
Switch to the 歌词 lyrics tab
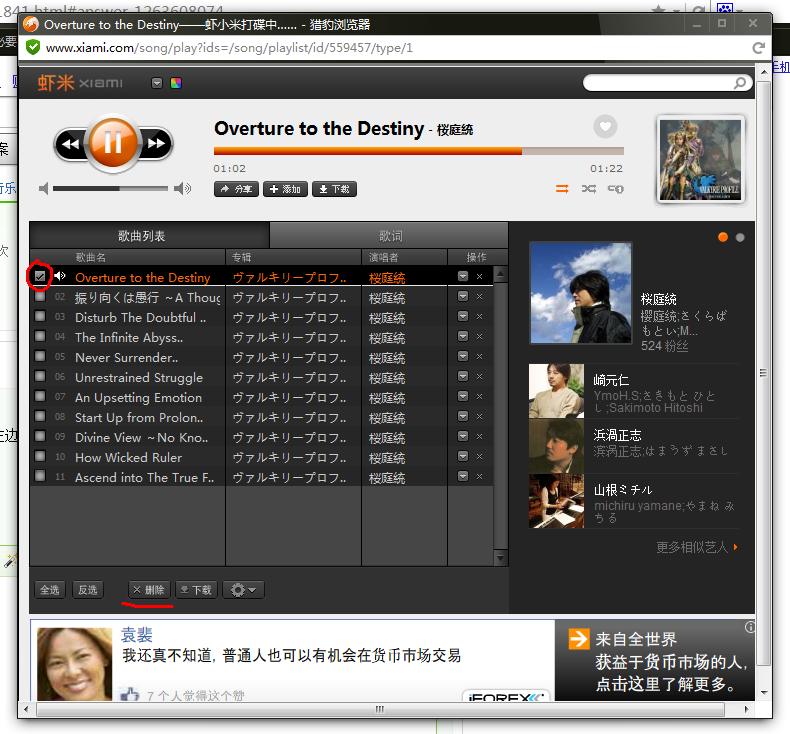coord(389,236)
